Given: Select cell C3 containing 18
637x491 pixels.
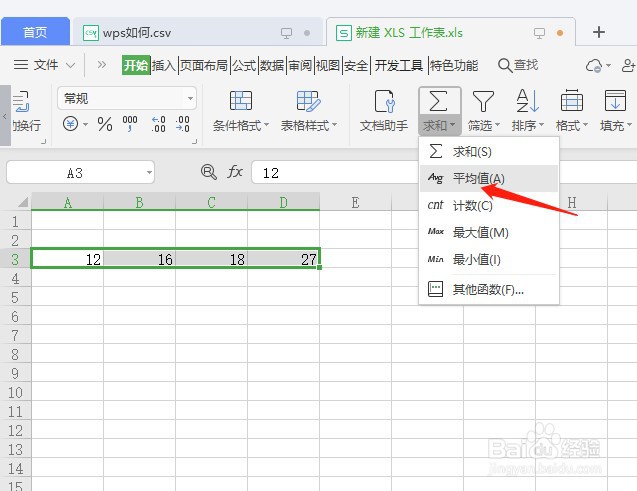Looking at the screenshot, I should point(211,259).
